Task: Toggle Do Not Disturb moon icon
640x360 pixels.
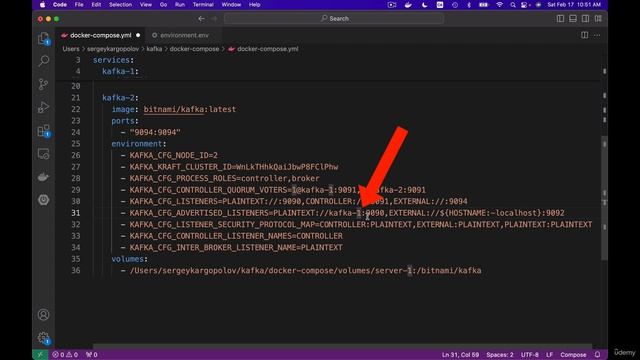Action: [x=424, y=5]
